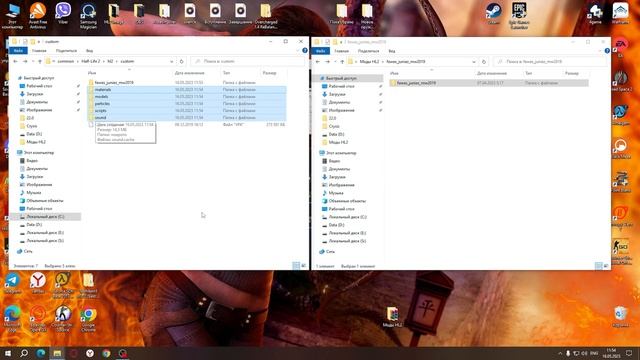Expand the ribbon chevron in custom window

click(x=298, y=51)
